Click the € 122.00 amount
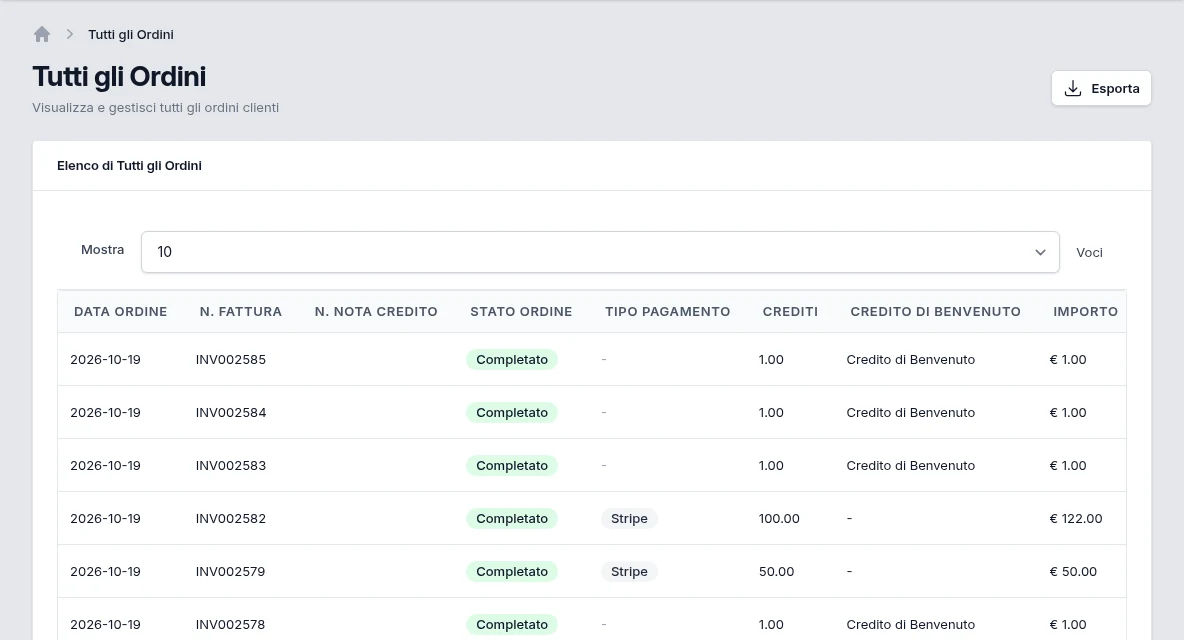Viewport: 1184px width, 640px height. click(1076, 518)
